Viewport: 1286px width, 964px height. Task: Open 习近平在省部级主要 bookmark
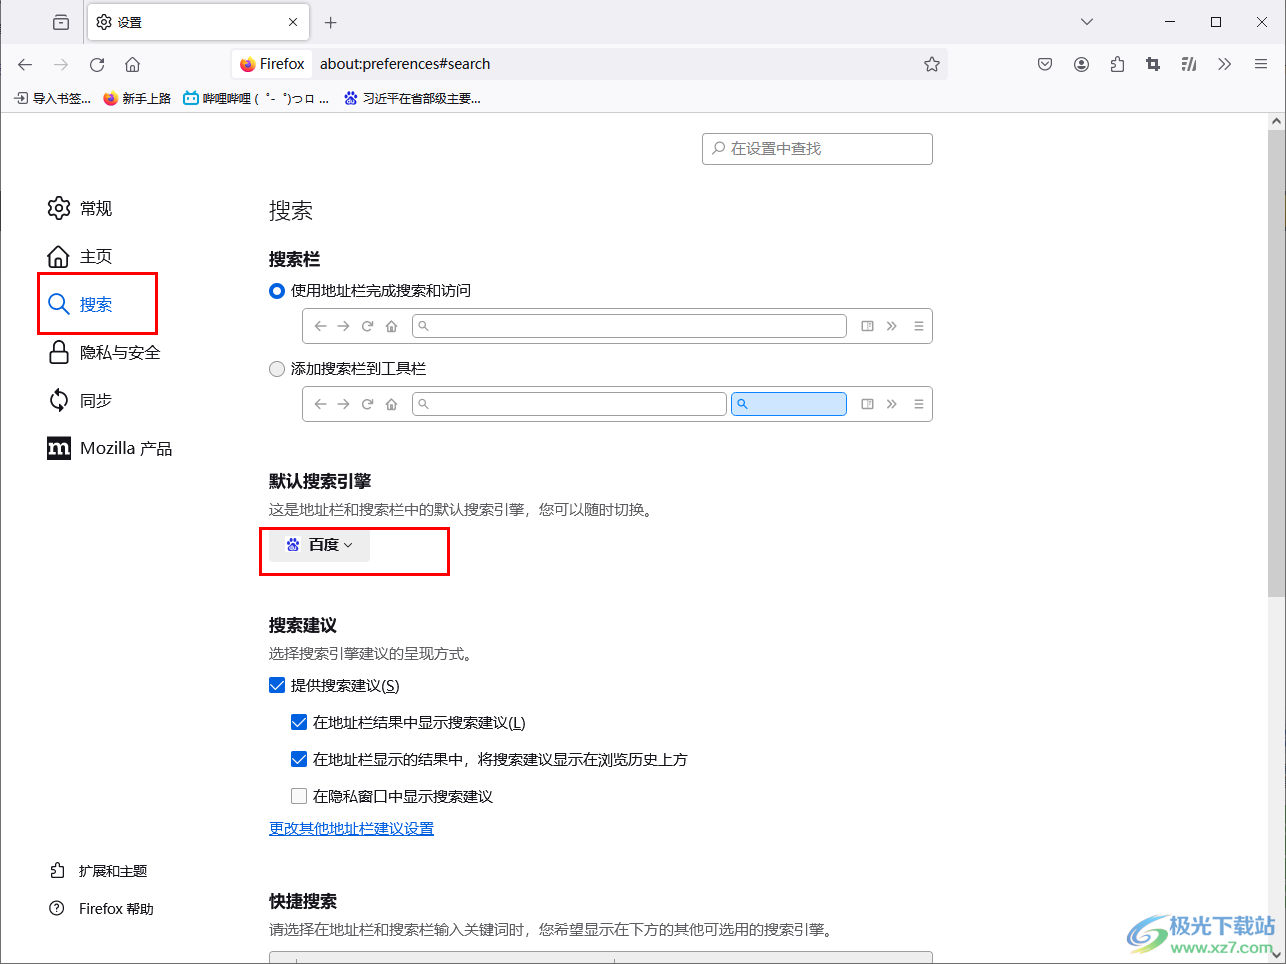[x=412, y=98]
